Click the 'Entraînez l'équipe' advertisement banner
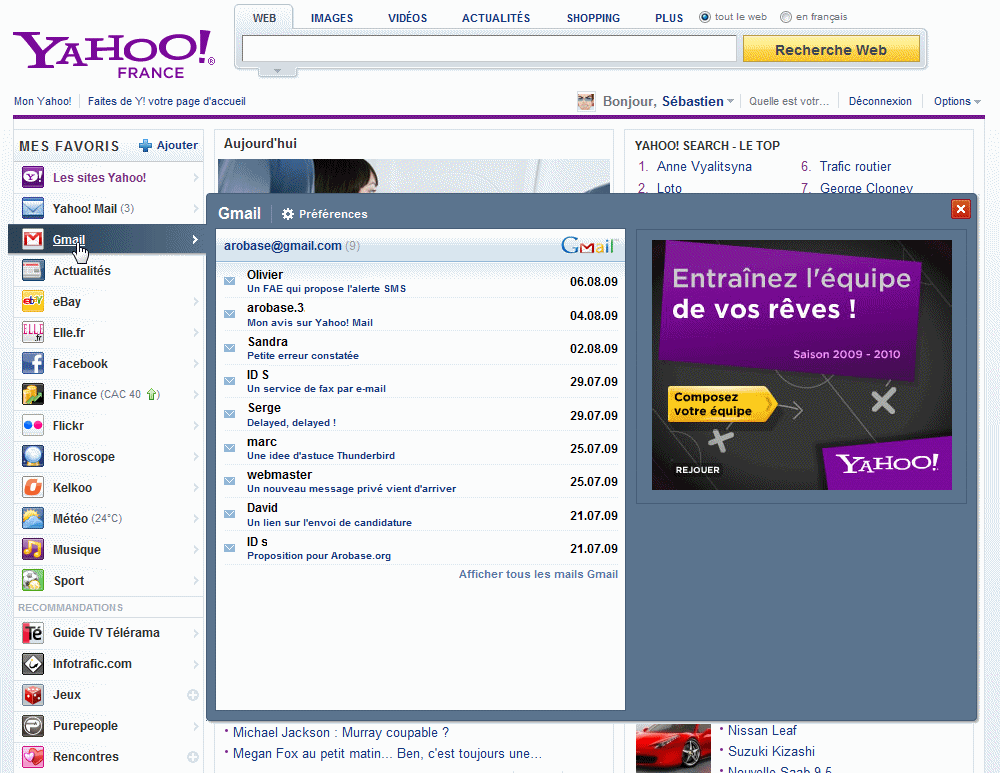 click(802, 365)
